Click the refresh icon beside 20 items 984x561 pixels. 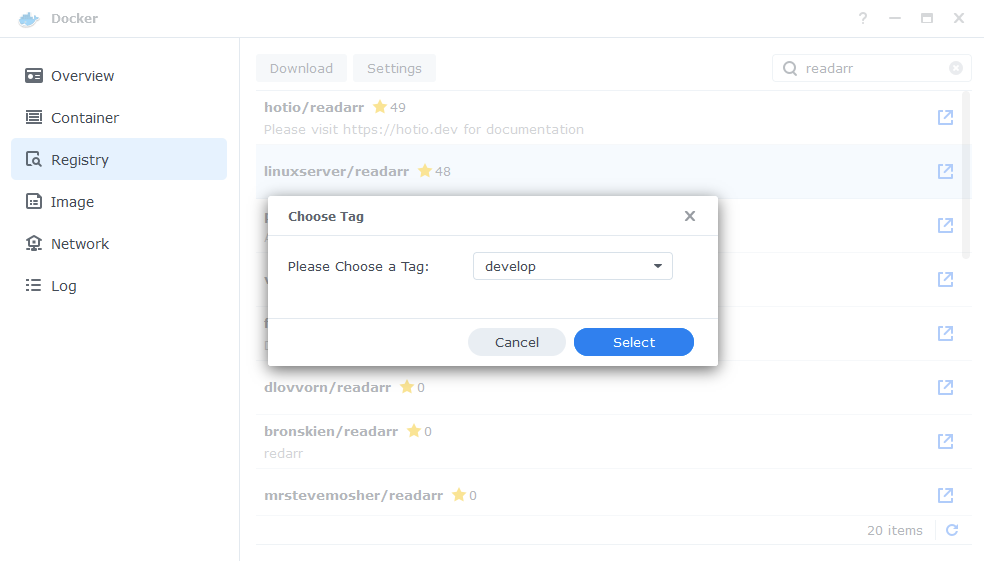(x=952, y=530)
